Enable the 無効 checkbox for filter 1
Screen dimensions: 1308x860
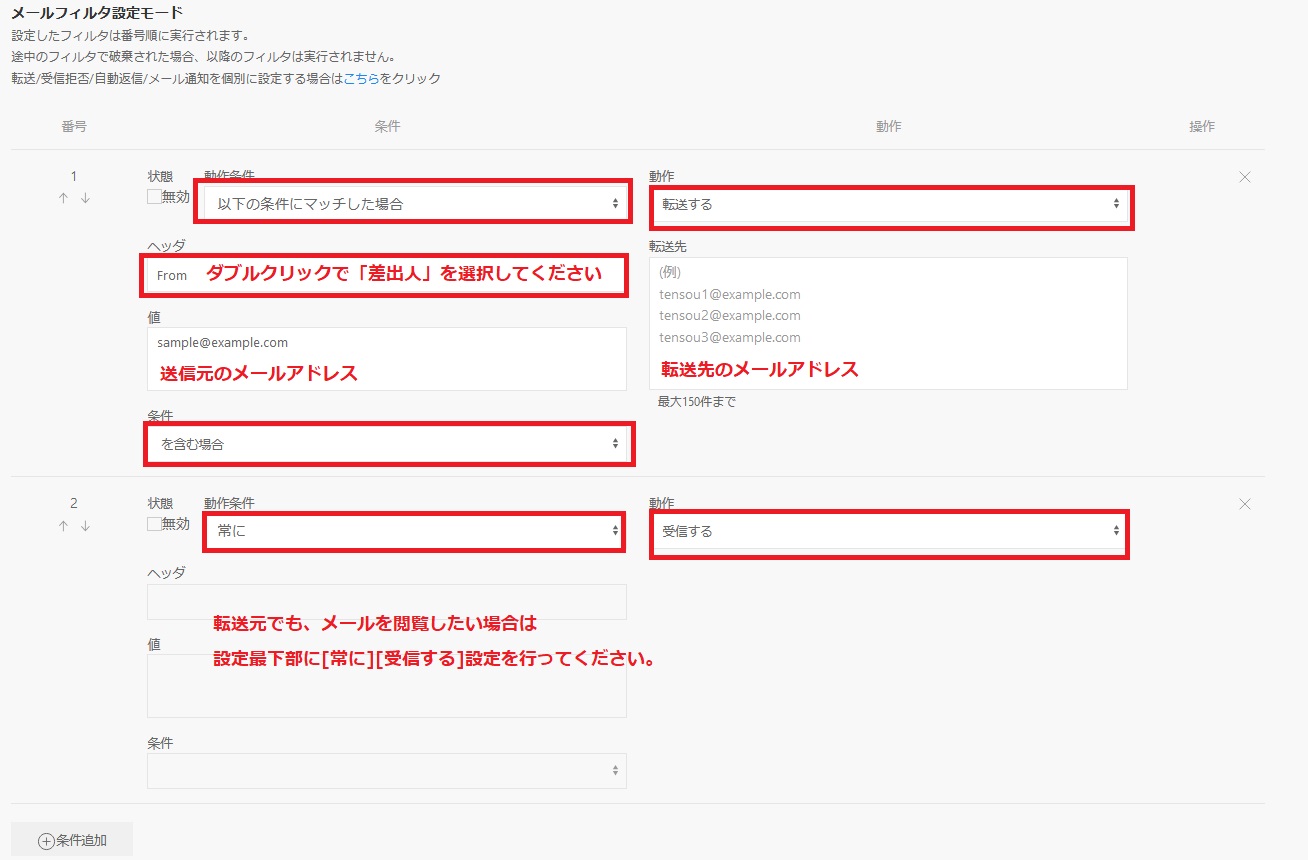(154, 197)
